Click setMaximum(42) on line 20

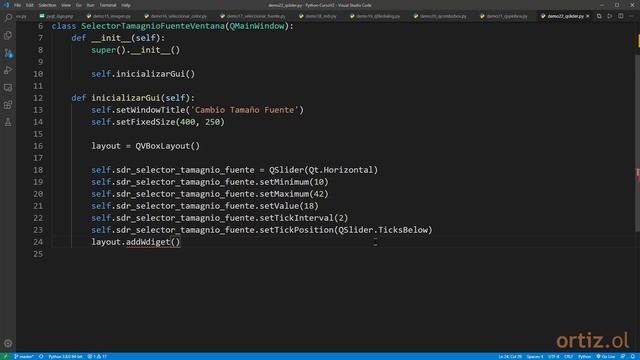click(294, 194)
